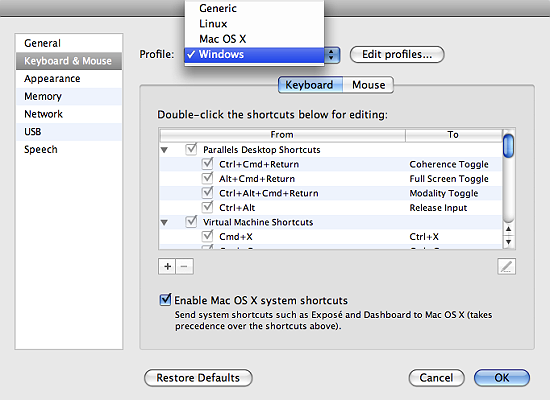Click the Profile popup stepper arrows
The image size is (550, 400).
331,55
